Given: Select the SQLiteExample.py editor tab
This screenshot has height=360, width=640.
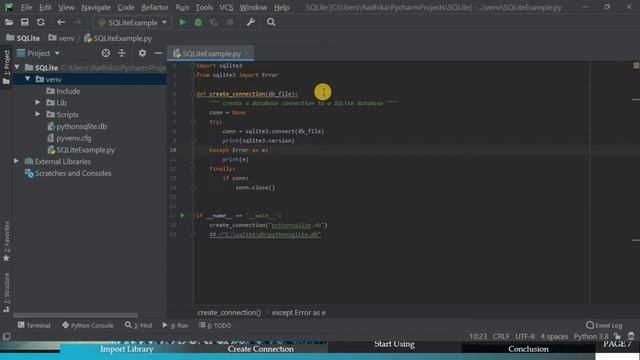Looking at the screenshot, I should pyautogui.click(x=210, y=53).
